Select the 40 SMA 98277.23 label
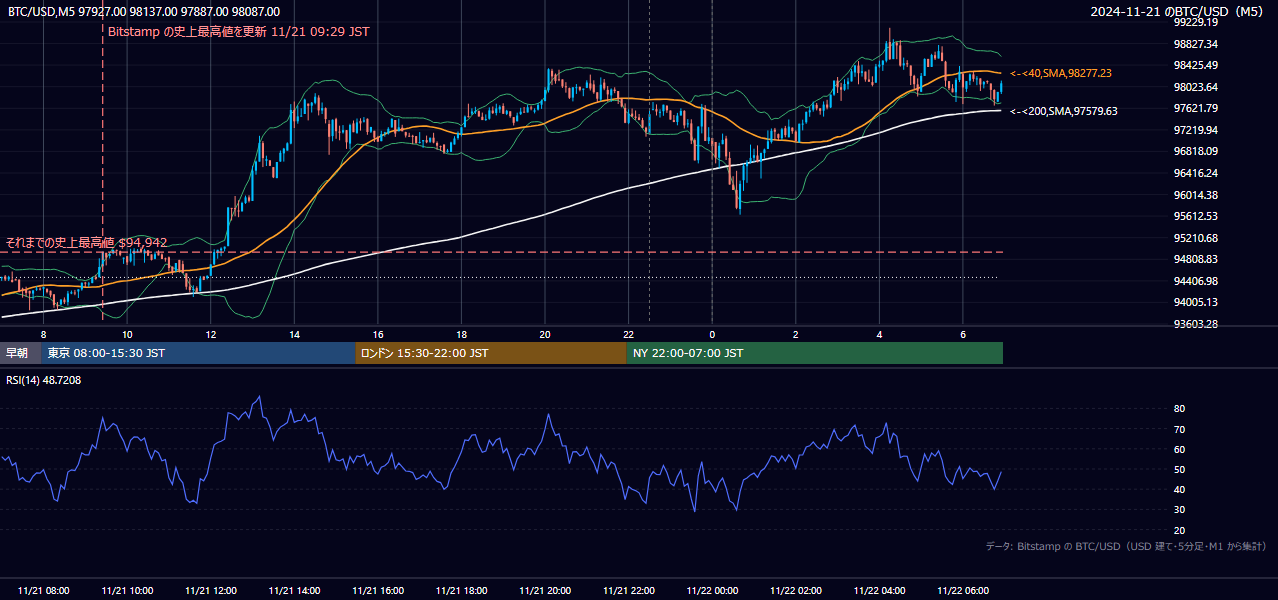Viewport: 1278px width, 600px height. 1061,73
